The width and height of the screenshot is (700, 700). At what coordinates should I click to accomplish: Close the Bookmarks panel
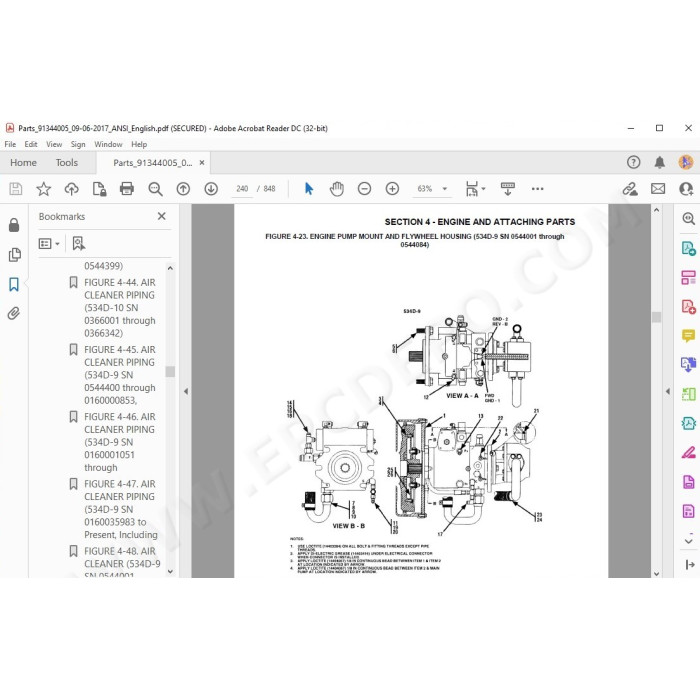(162, 216)
